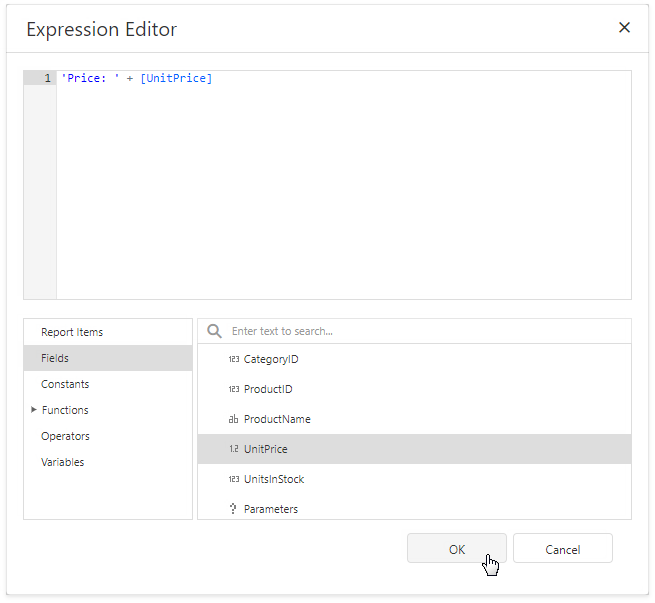Open the Constants category

pyautogui.click(x=108, y=384)
